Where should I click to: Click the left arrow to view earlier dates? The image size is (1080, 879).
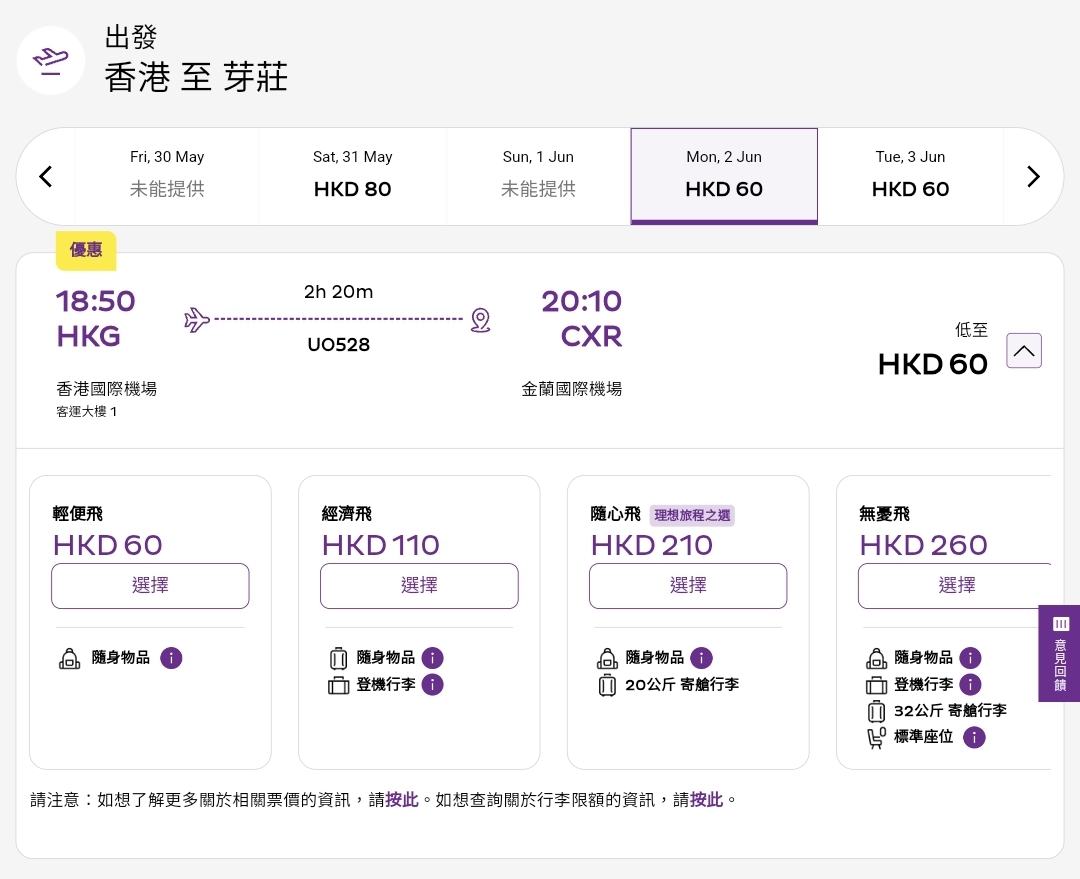click(x=45, y=176)
